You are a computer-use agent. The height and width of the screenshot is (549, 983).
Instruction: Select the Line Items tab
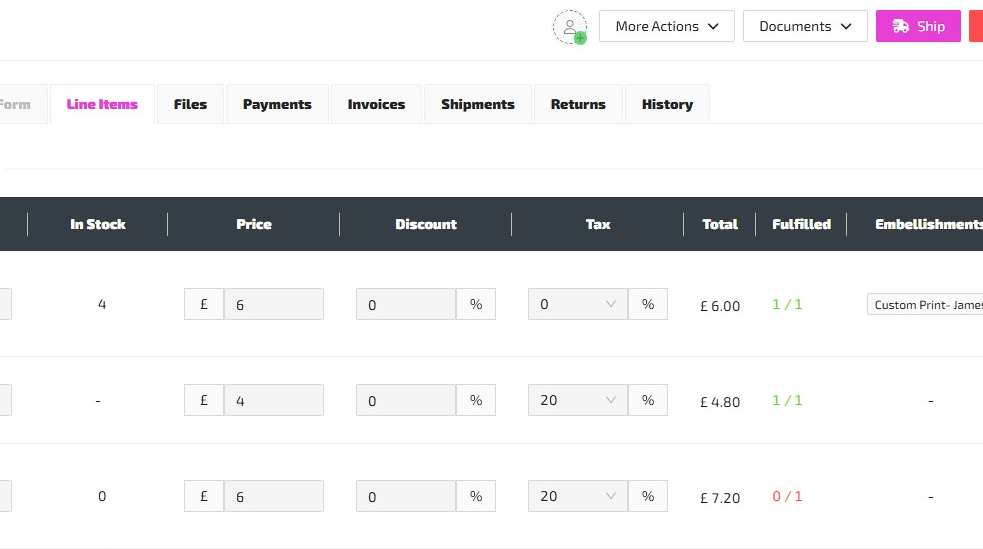102,104
